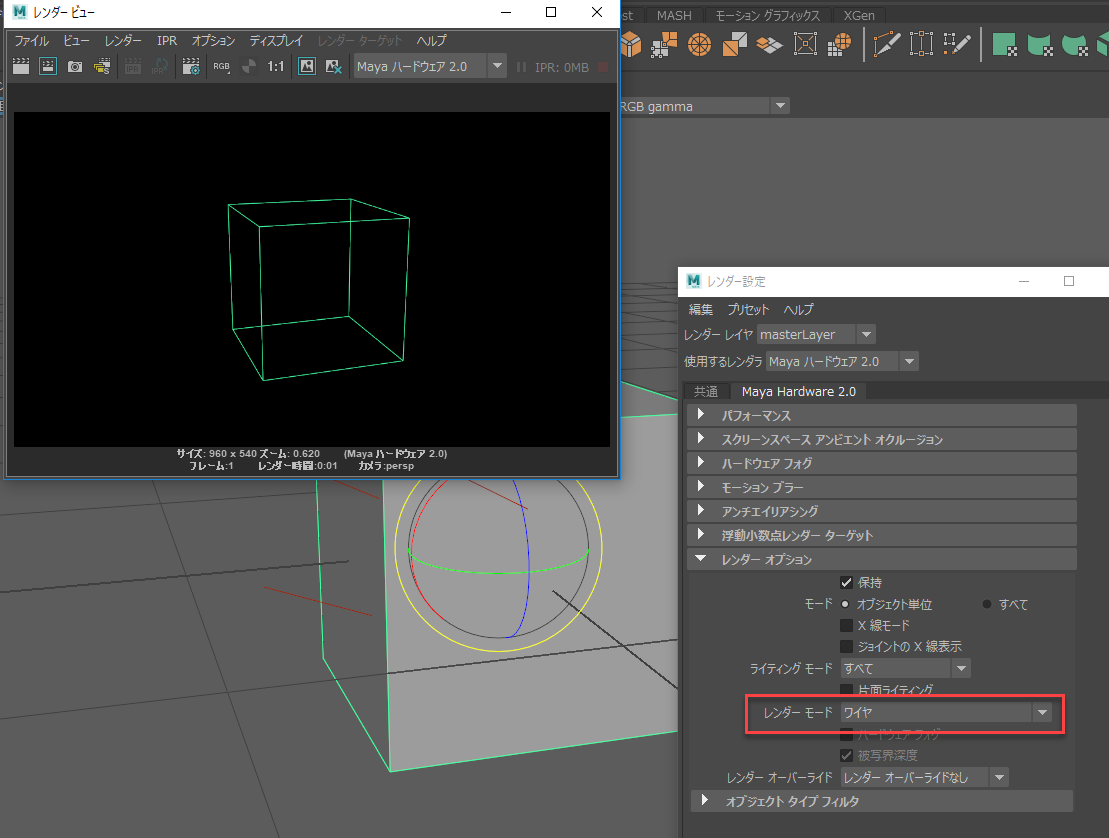This screenshot has width=1109, height=838.
Task: Open the プリセット menu in Render Settings
Action: (748, 310)
